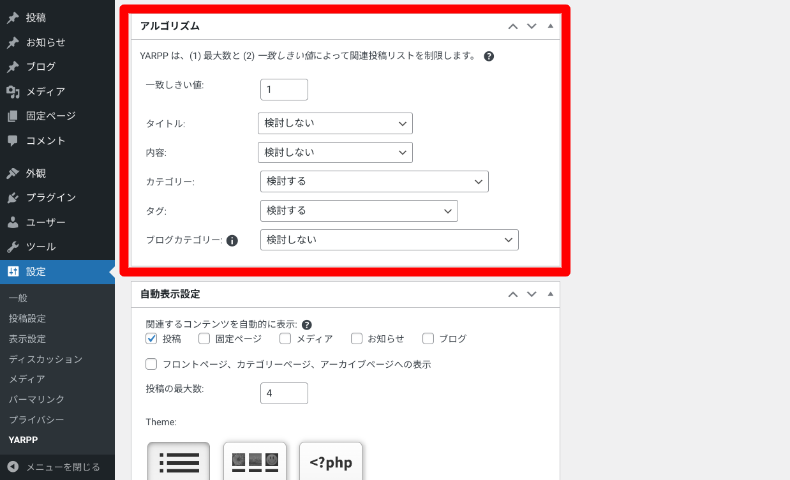Click help icon beside 関連するコンテンツを自動的に表示
Image resolution: width=790 pixels, height=480 pixels.
tap(306, 325)
